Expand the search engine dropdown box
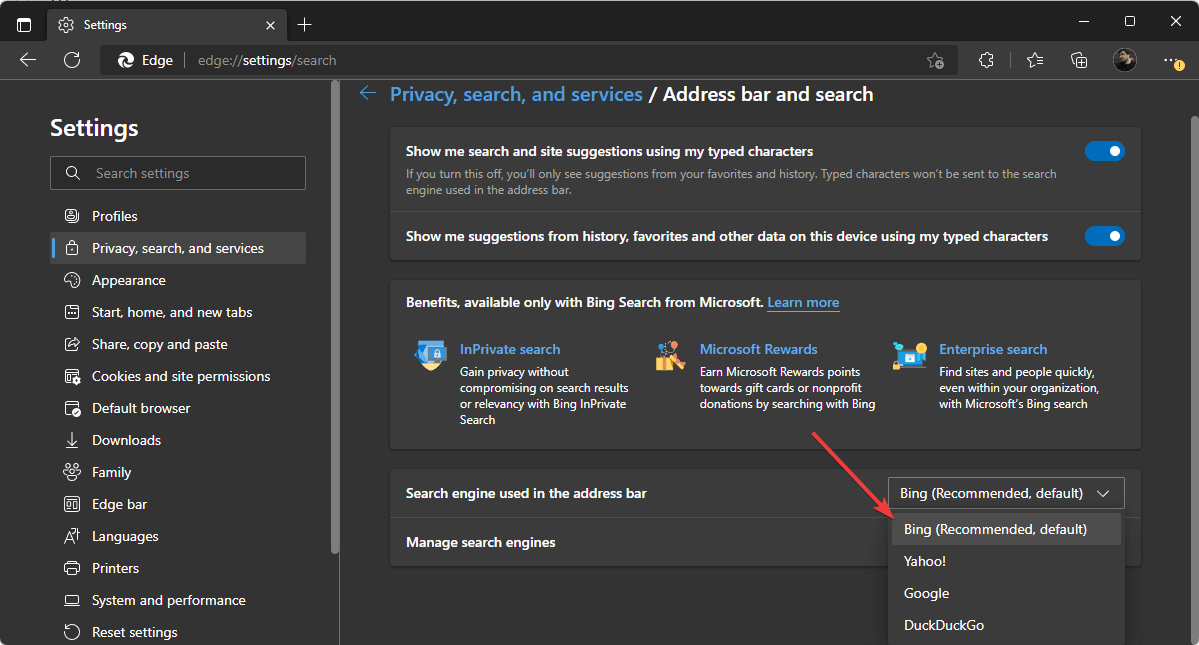Viewport: 1199px width, 645px height. [x=1006, y=493]
